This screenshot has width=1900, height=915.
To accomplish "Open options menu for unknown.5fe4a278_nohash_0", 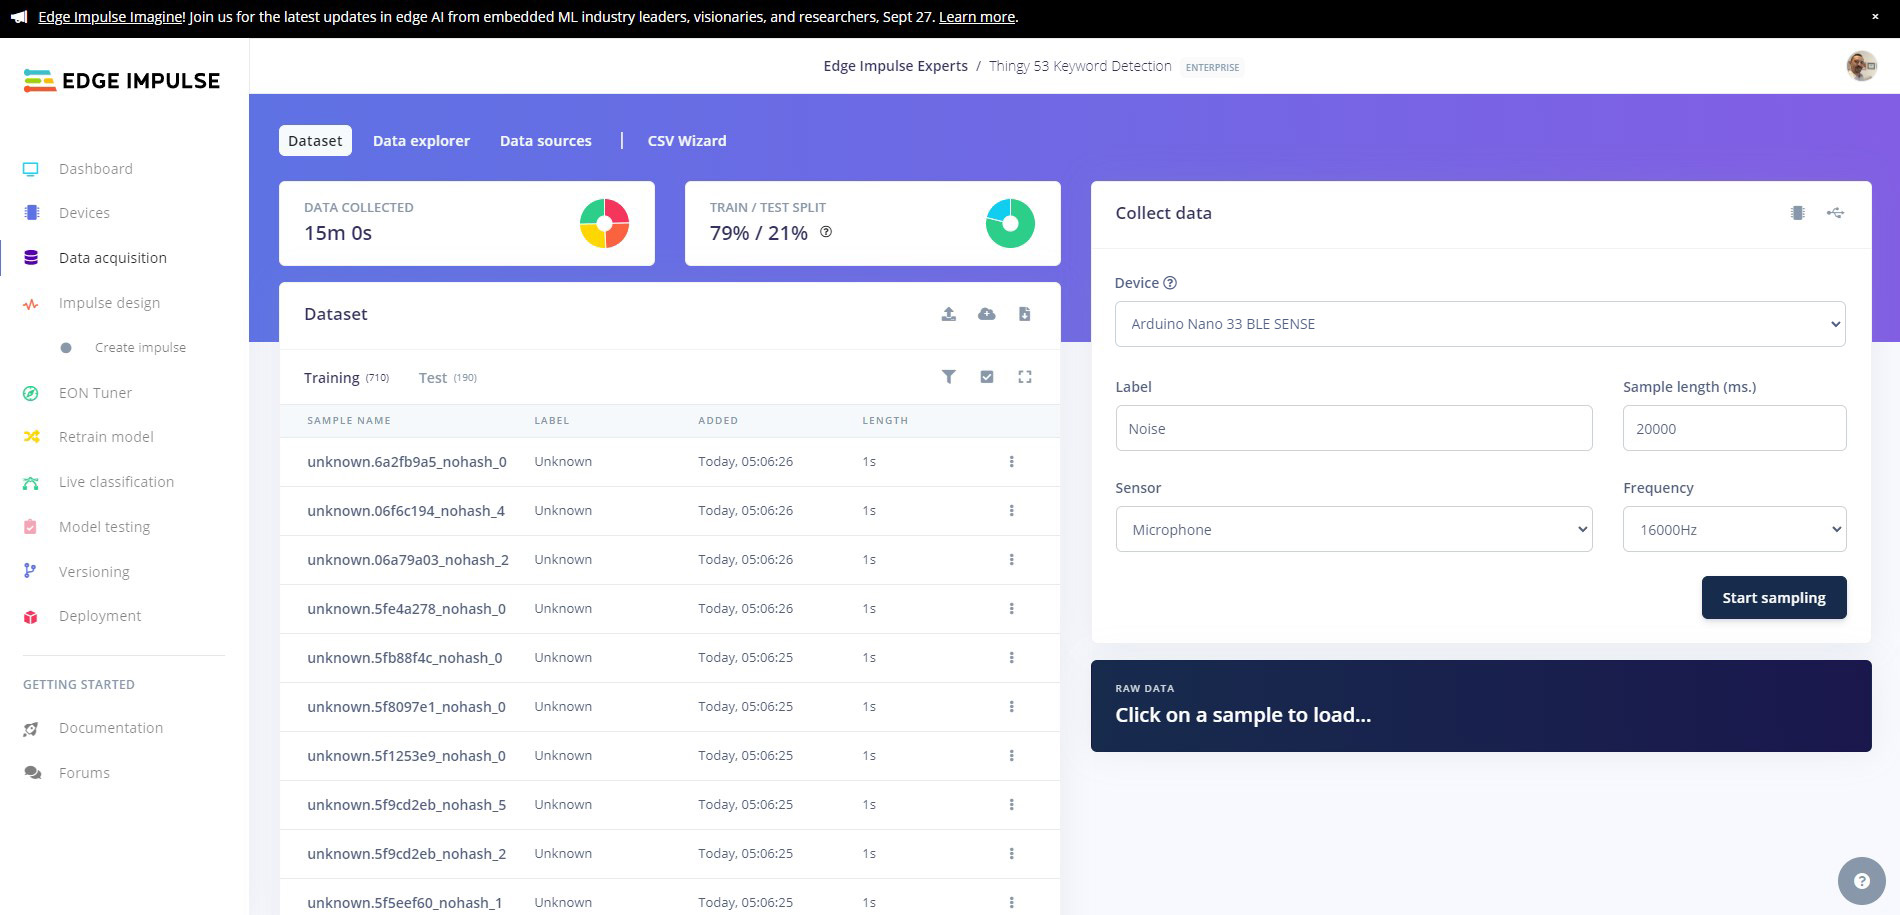I will pos(1011,609).
